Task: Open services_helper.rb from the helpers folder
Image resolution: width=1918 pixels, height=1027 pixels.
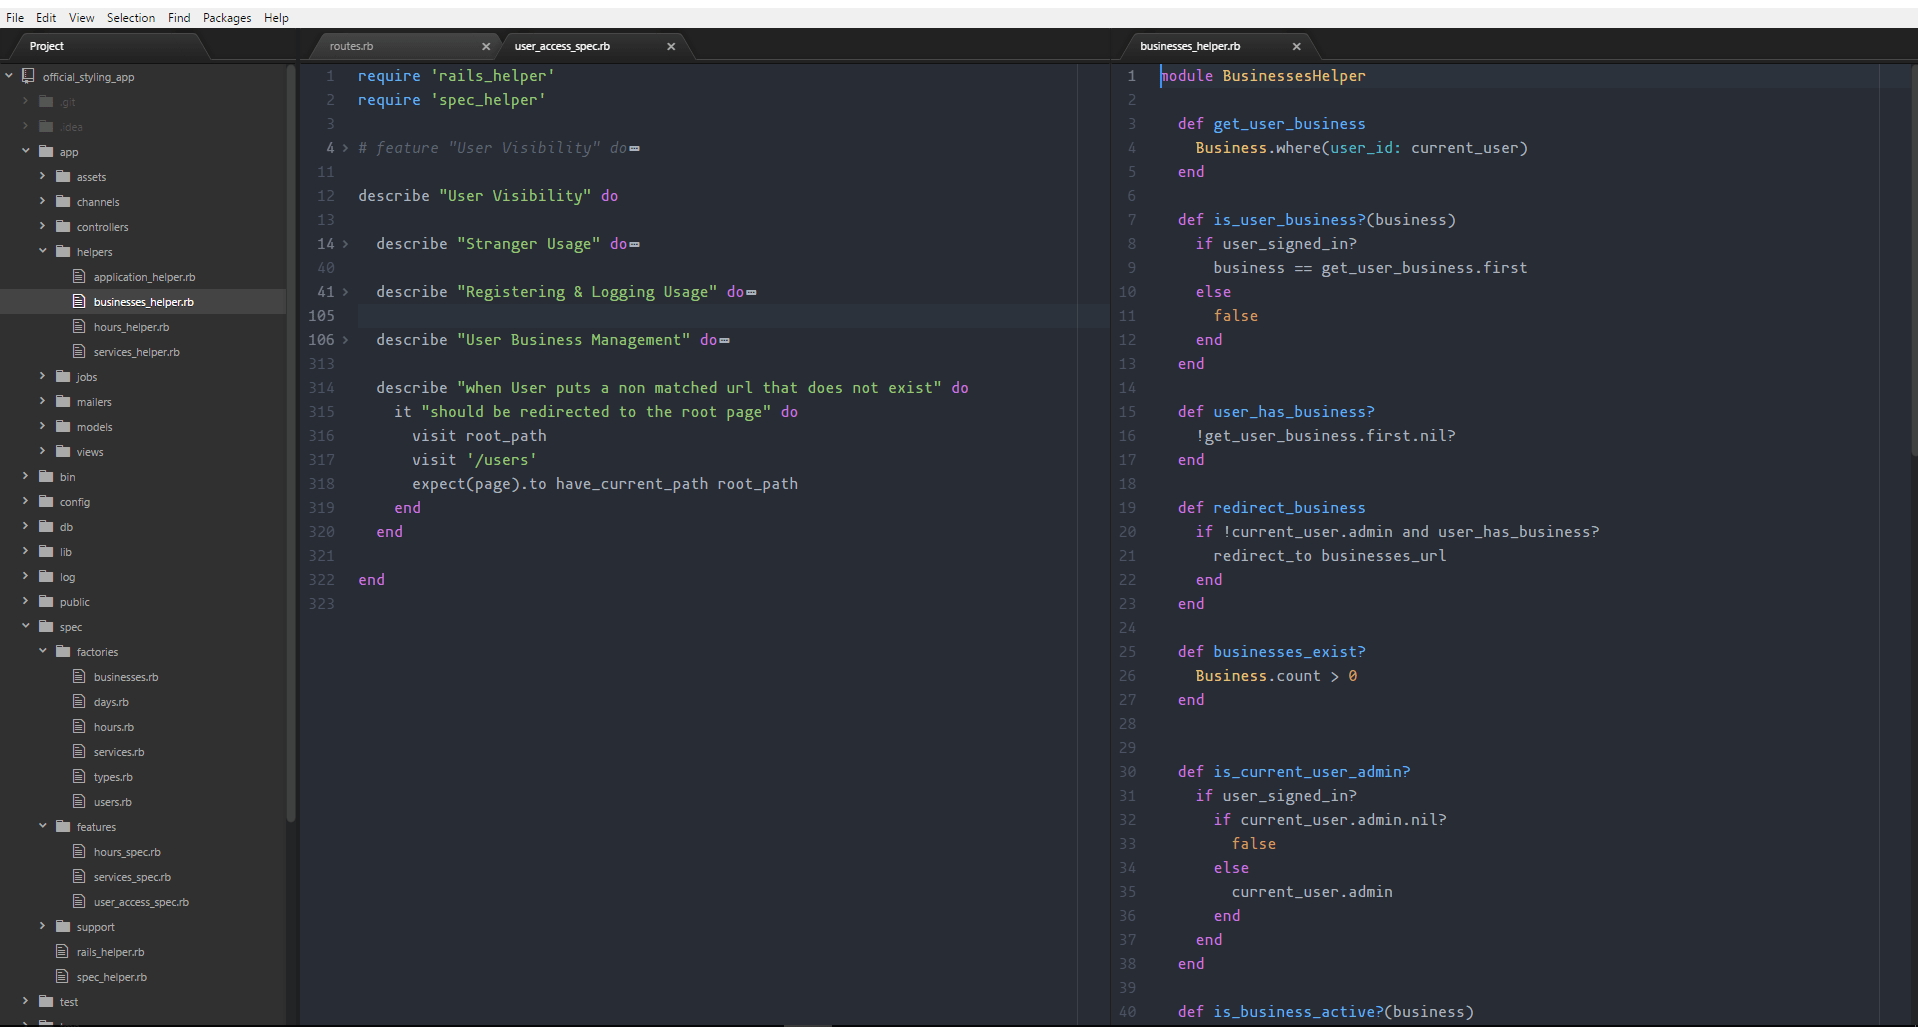Action: 136,352
